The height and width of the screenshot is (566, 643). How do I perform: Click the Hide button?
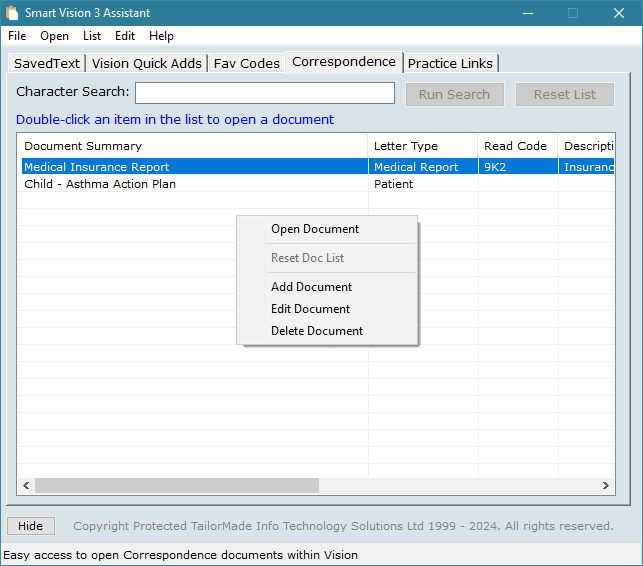click(x=31, y=526)
